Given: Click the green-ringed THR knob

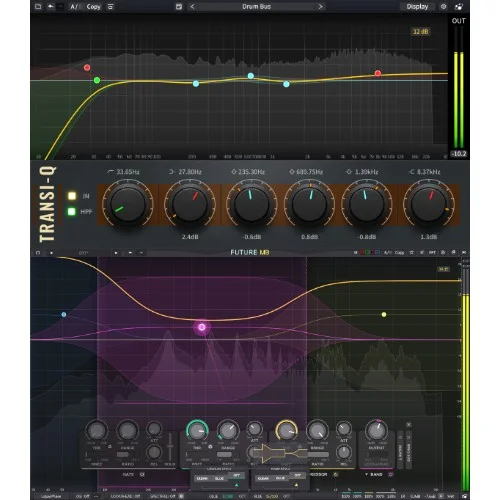Looking at the screenshot, I should pyautogui.click(x=197, y=431).
